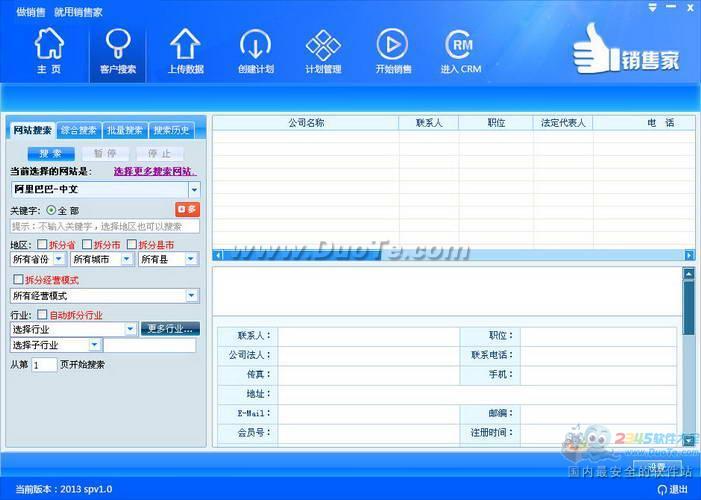This screenshot has width=701, height=500.
Task: Click the 当前版本: 2013 spv1.0 text
Action: coord(64,489)
